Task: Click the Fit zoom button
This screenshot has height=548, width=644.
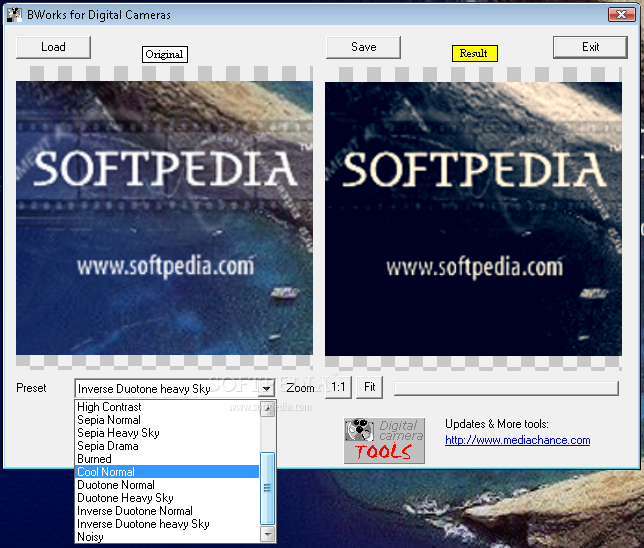Action: click(x=370, y=387)
